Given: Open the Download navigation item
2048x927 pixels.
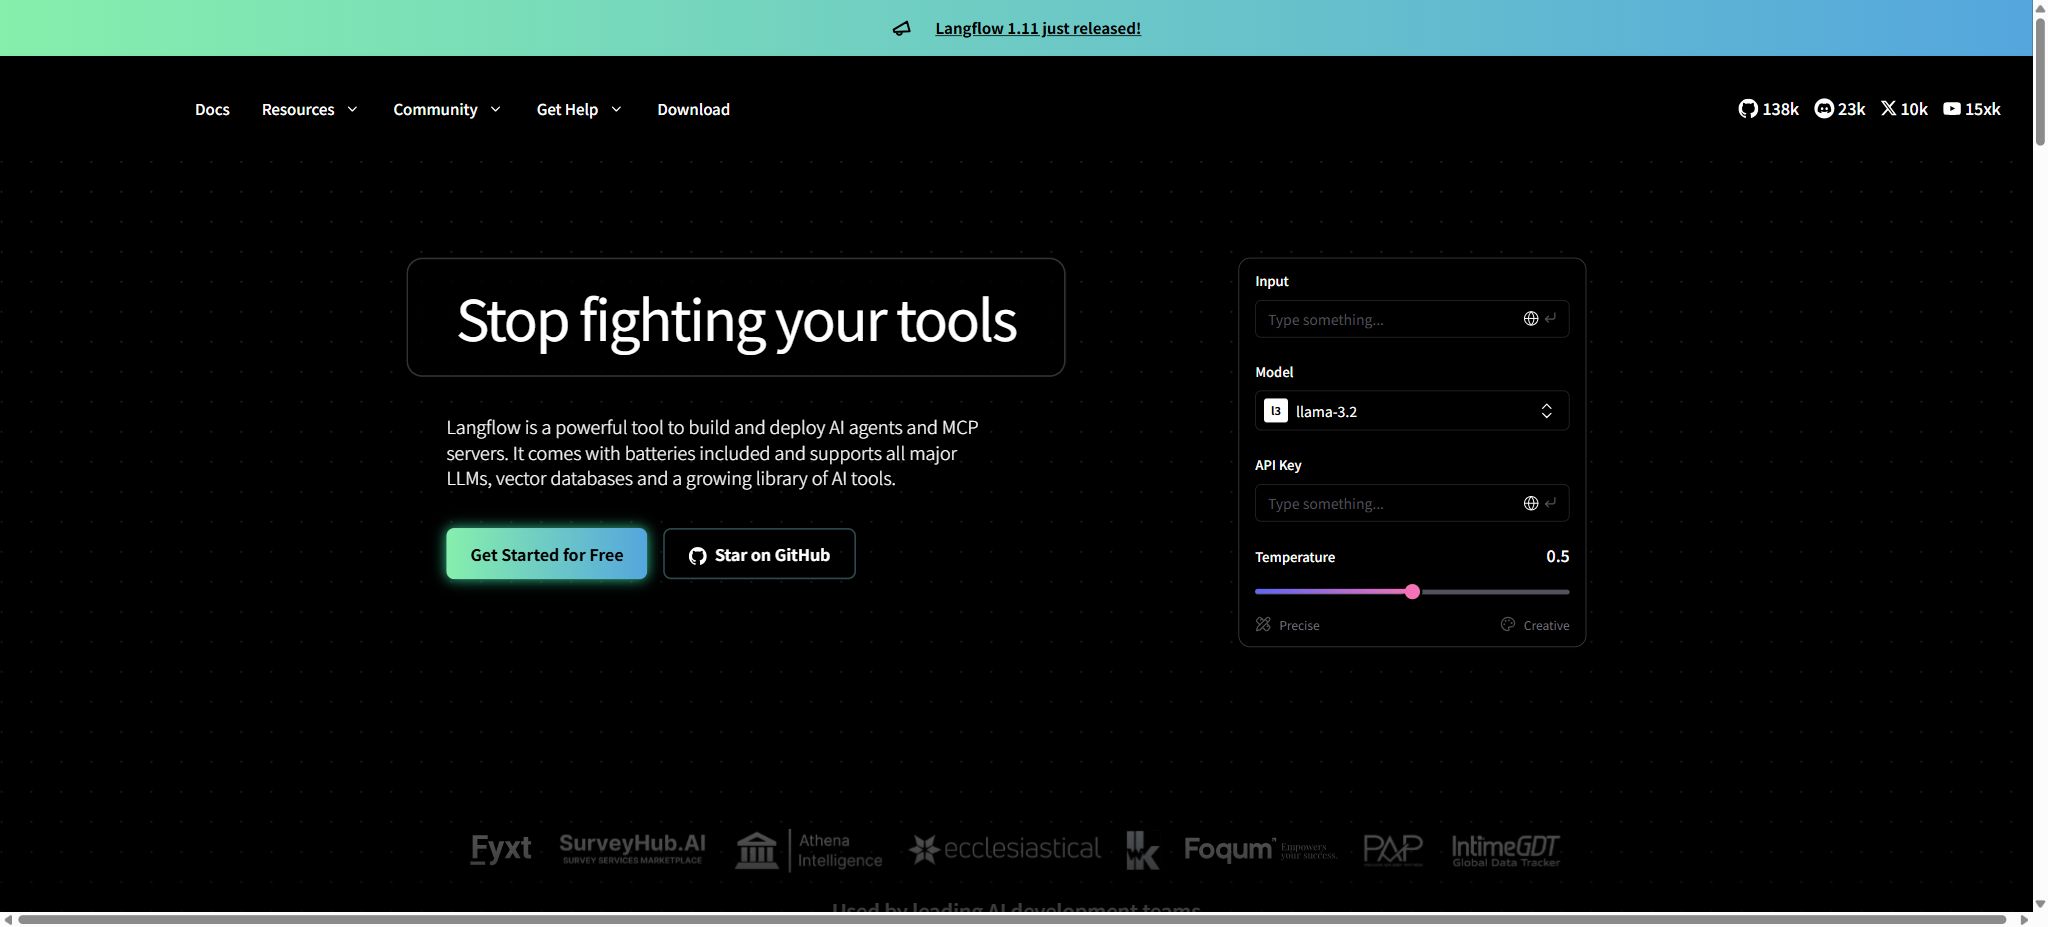Looking at the screenshot, I should [x=693, y=109].
